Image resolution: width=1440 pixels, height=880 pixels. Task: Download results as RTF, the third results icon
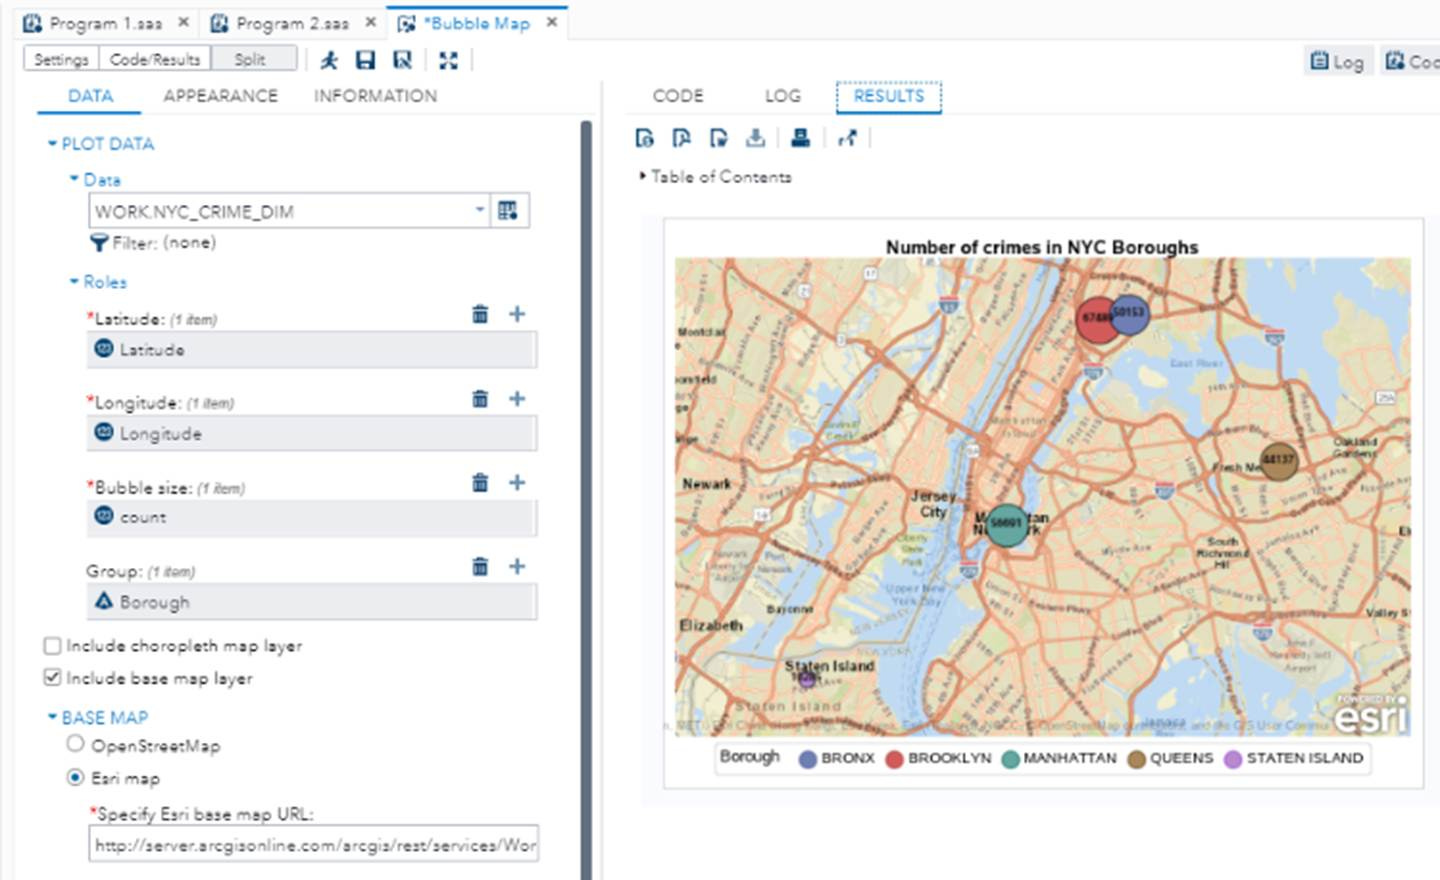718,138
